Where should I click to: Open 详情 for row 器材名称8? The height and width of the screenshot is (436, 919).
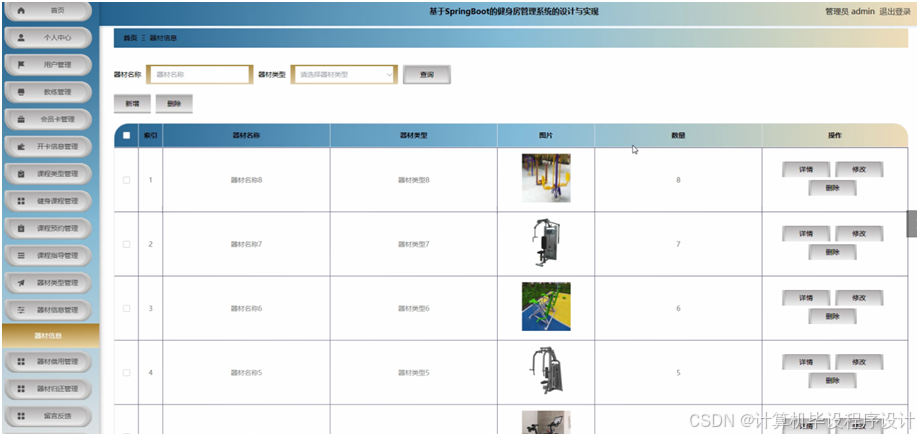click(806, 169)
